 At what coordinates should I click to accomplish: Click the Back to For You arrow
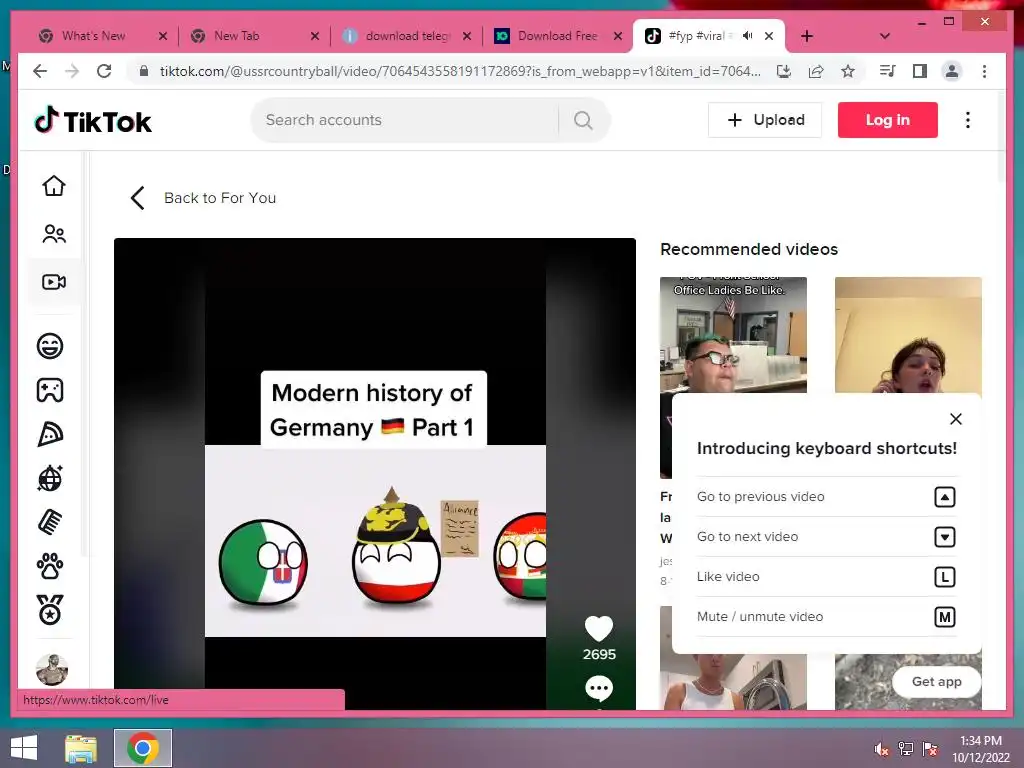[x=137, y=198]
